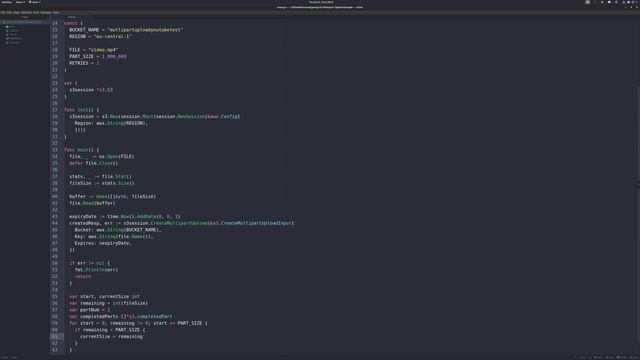The width and height of the screenshot is (640, 360).
Task: Open the View menu
Action: [x=16, y=12]
